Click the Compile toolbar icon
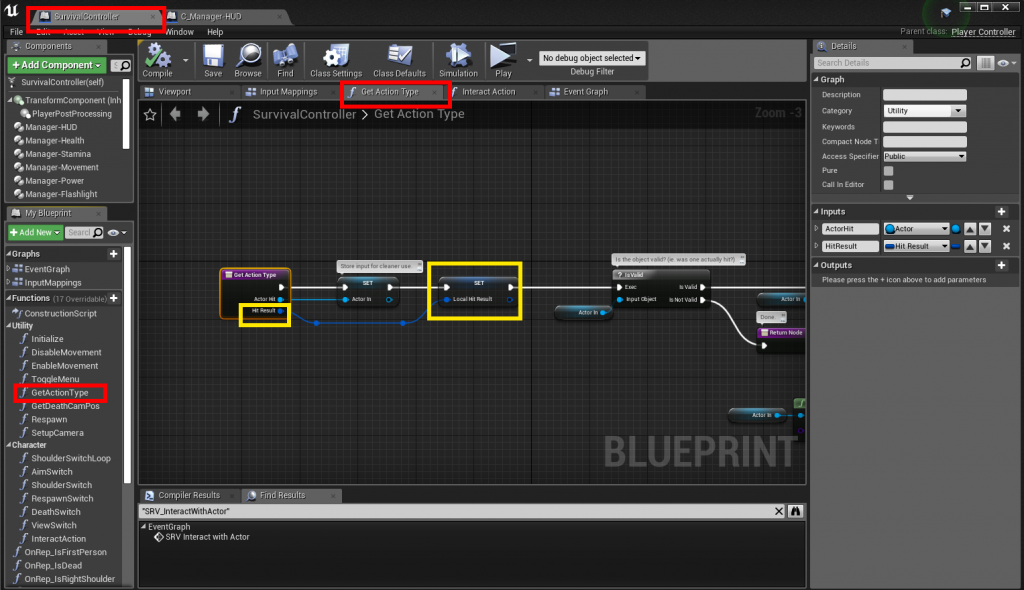The height and width of the screenshot is (590, 1024). (x=157, y=59)
